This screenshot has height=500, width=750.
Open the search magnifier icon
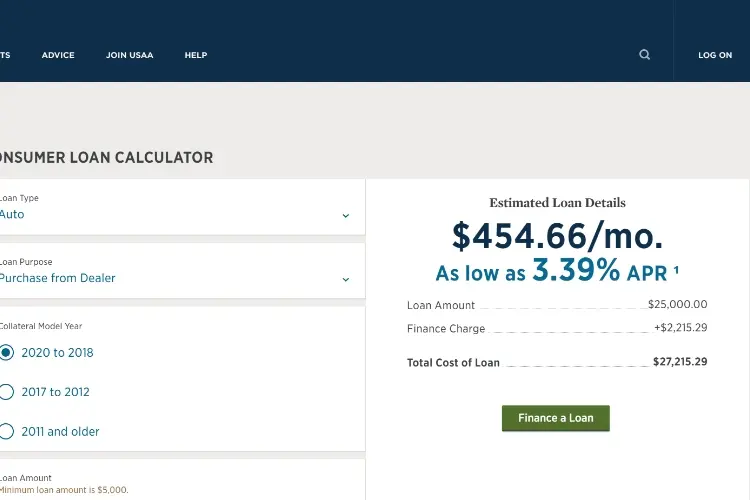tap(644, 55)
